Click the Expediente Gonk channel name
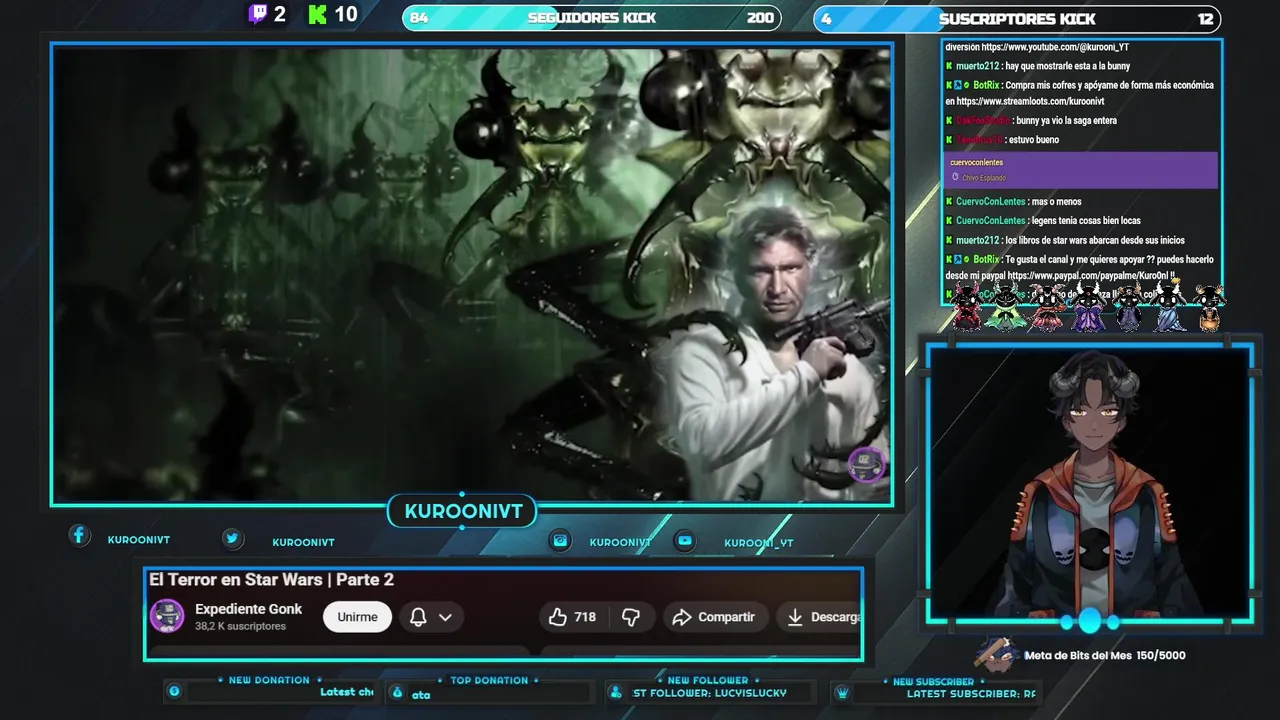This screenshot has height=720, width=1280. pos(248,609)
